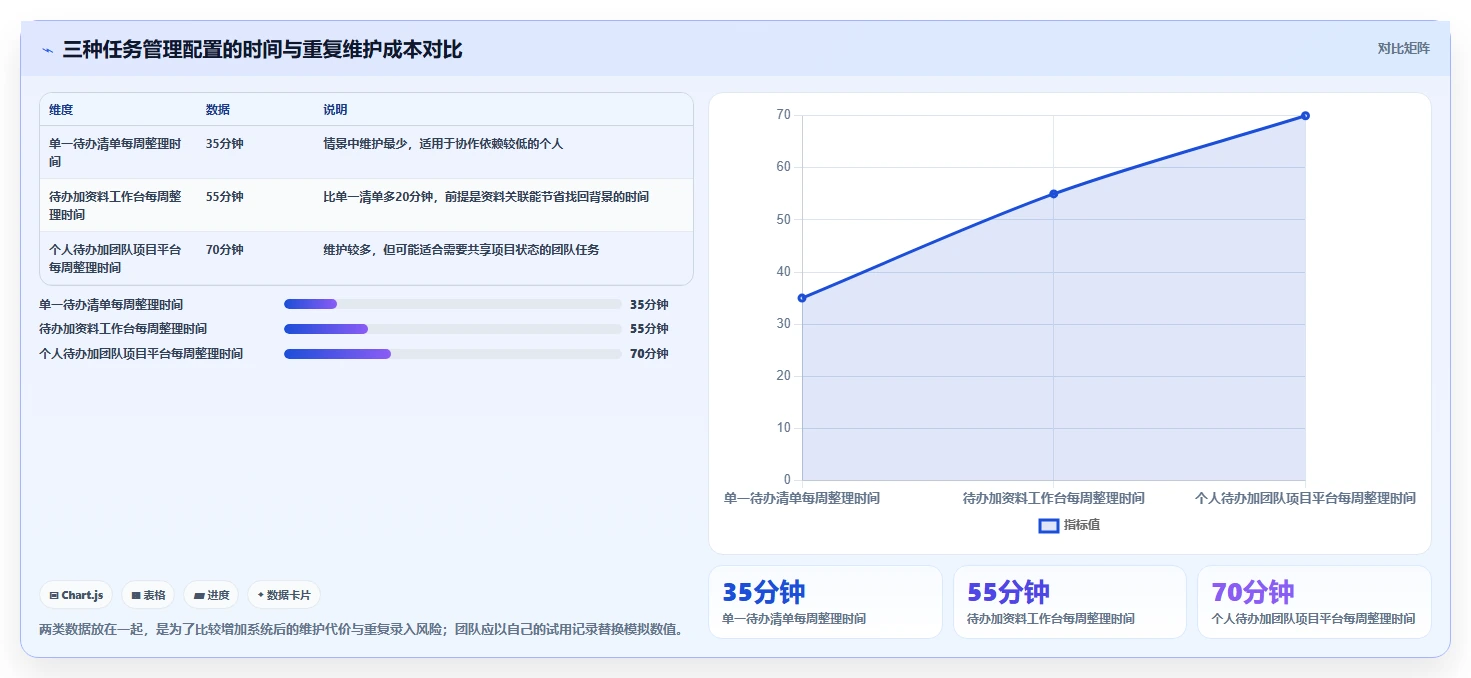Click progress bar for 个人待办加团队项目平台每周整理时间

(453, 354)
